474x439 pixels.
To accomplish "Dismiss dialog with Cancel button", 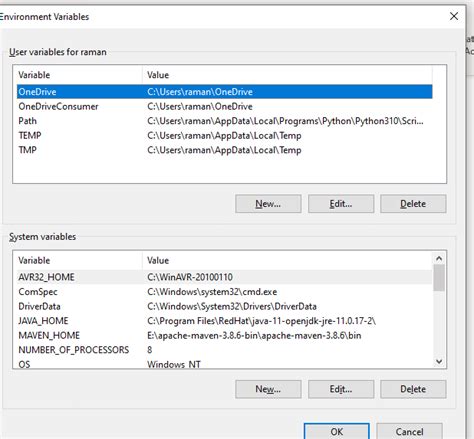I will tap(409, 431).
